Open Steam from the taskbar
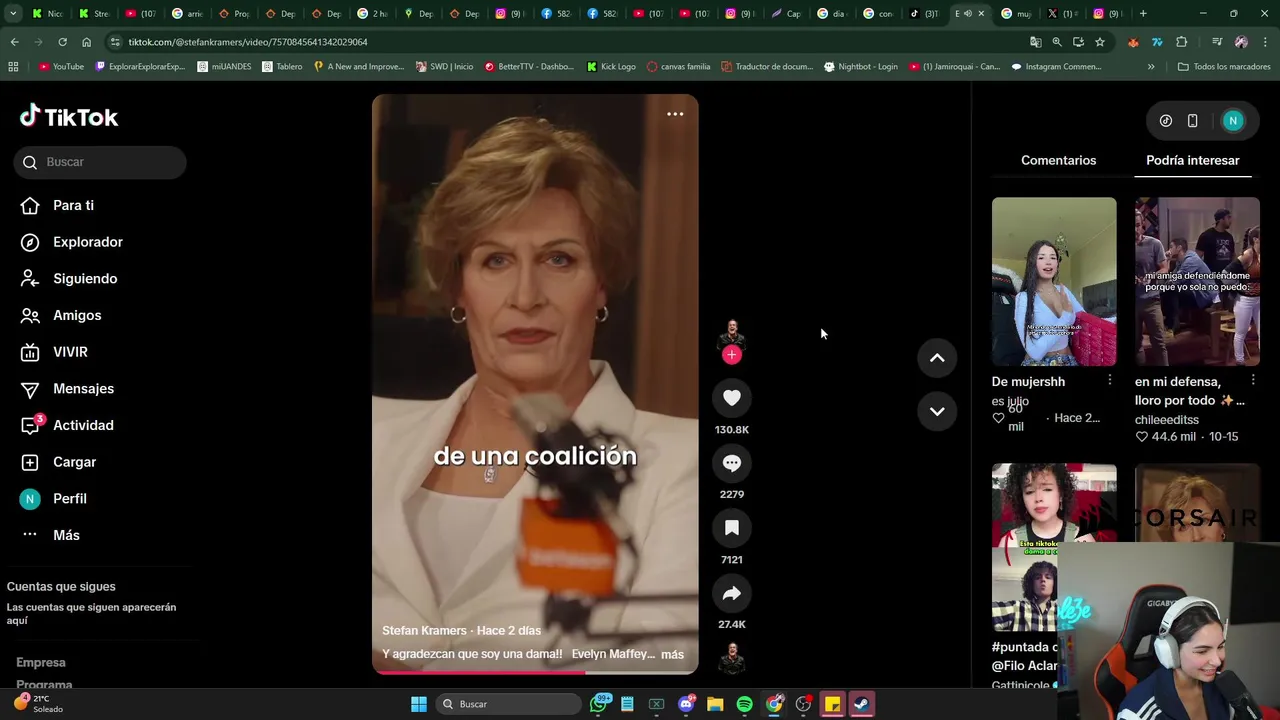This screenshot has height=720, width=1280. (861, 704)
